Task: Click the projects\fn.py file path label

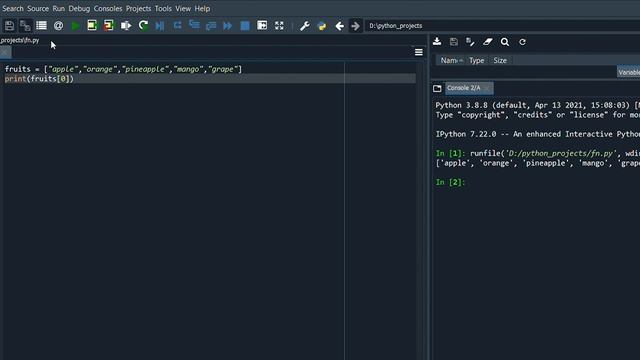Action: coord(20,40)
